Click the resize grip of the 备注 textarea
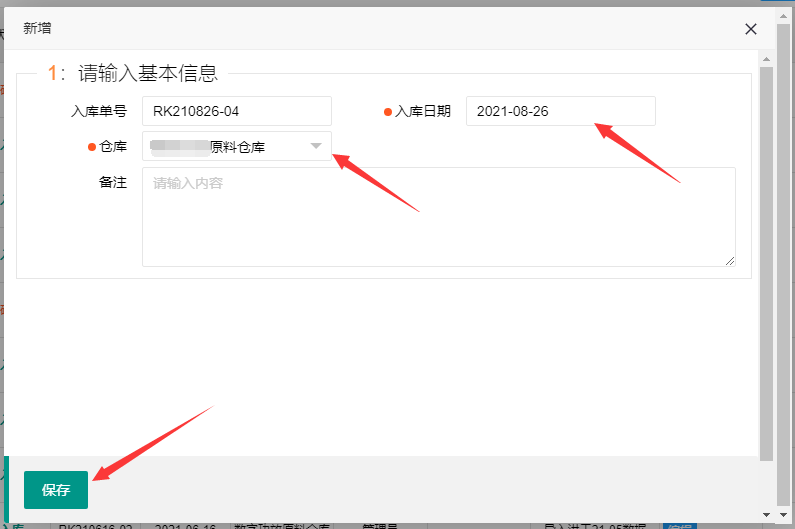 click(729, 260)
